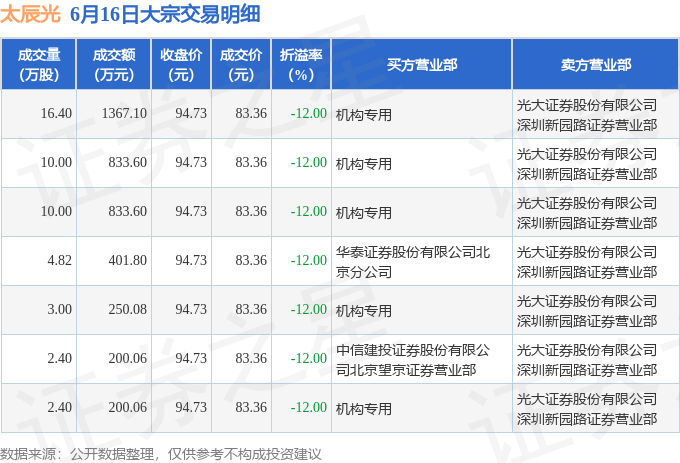Click the 6月16日大宗交易明细 title text
680x463 pixels.
165,14
